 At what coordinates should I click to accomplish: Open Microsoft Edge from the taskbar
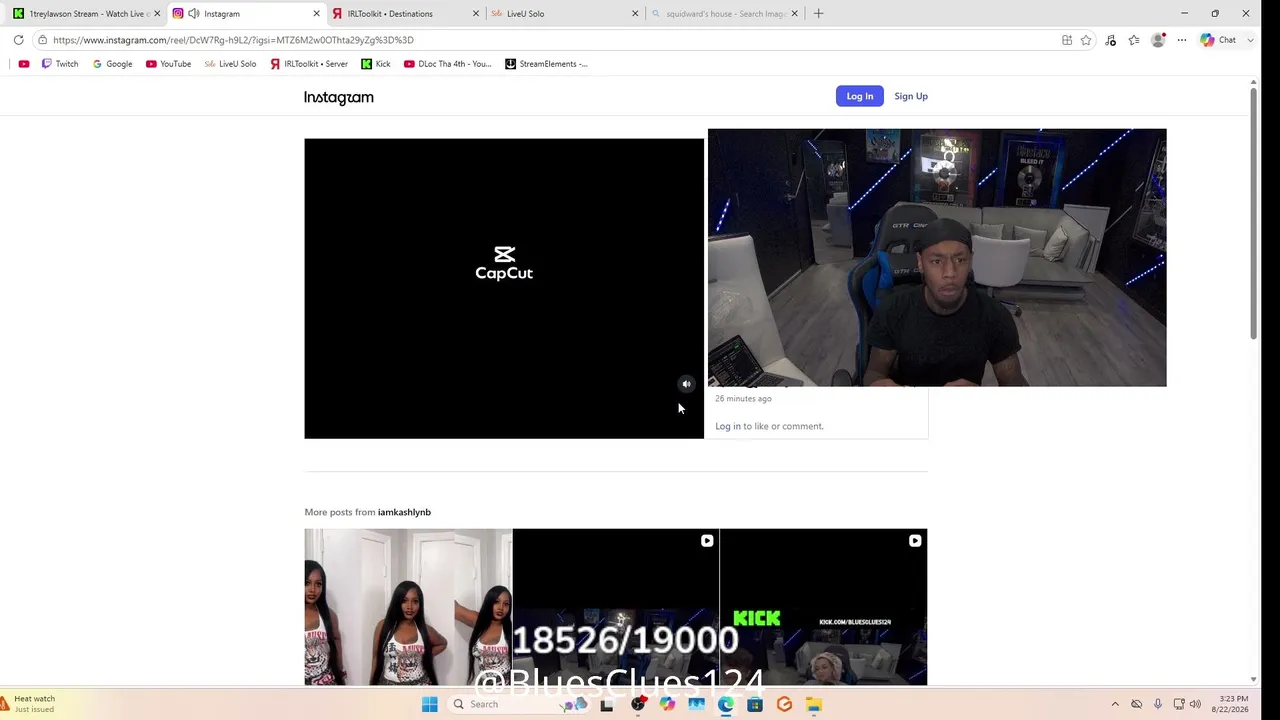point(726,705)
